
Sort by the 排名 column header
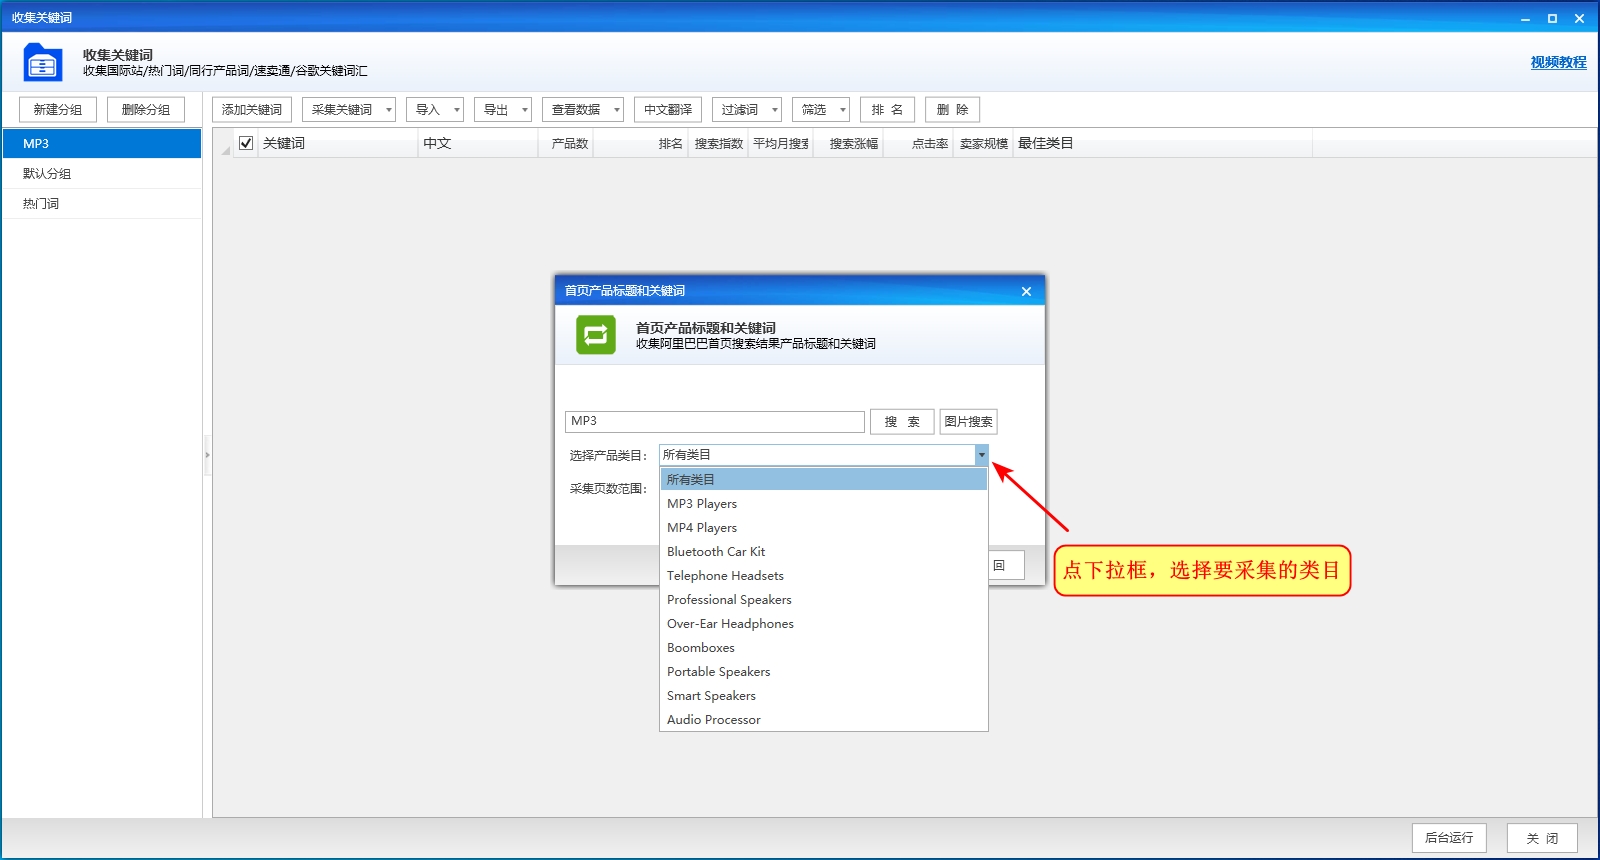641,143
